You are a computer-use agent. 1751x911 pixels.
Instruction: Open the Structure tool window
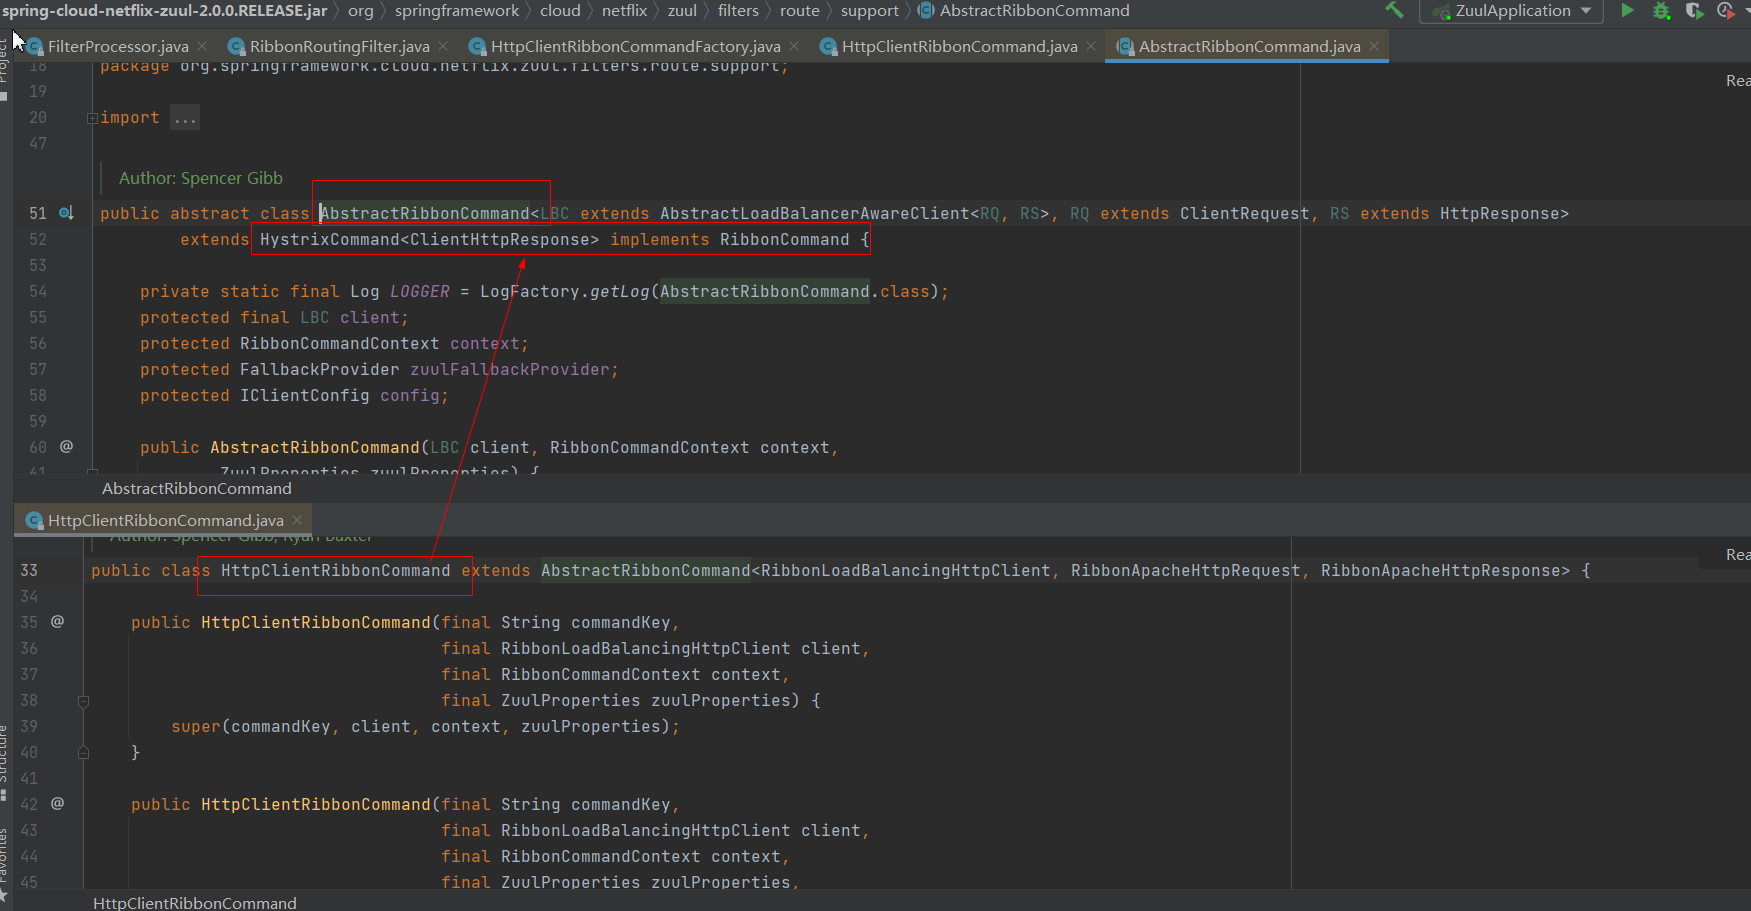(4, 762)
